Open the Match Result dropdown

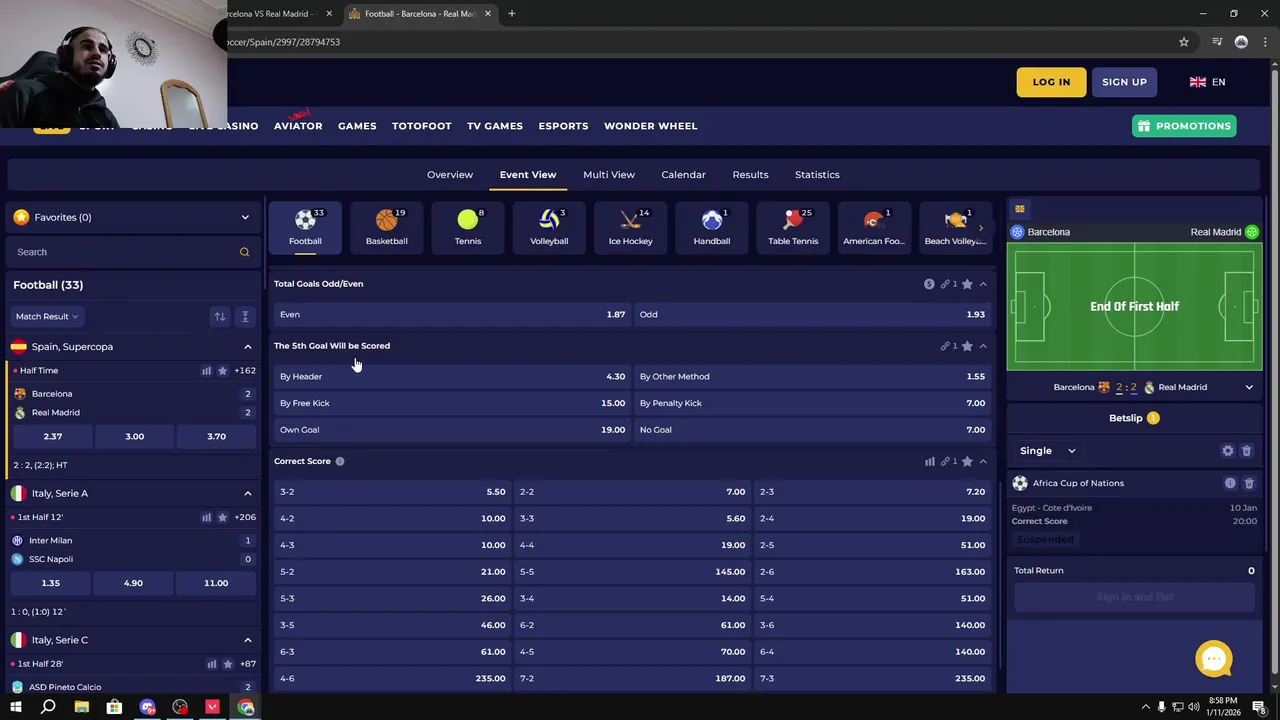click(x=46, y=316)
